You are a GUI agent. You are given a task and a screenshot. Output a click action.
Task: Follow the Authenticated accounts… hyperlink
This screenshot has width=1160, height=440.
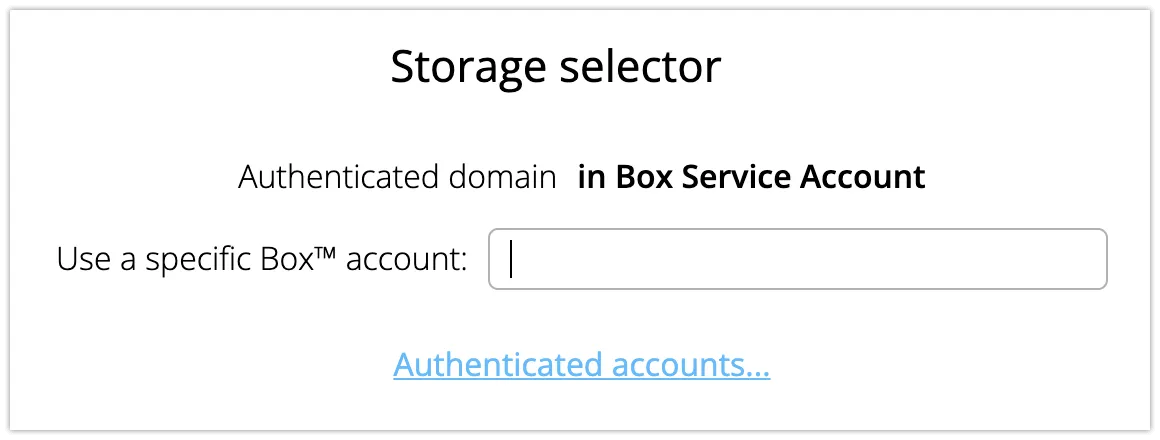581,364
